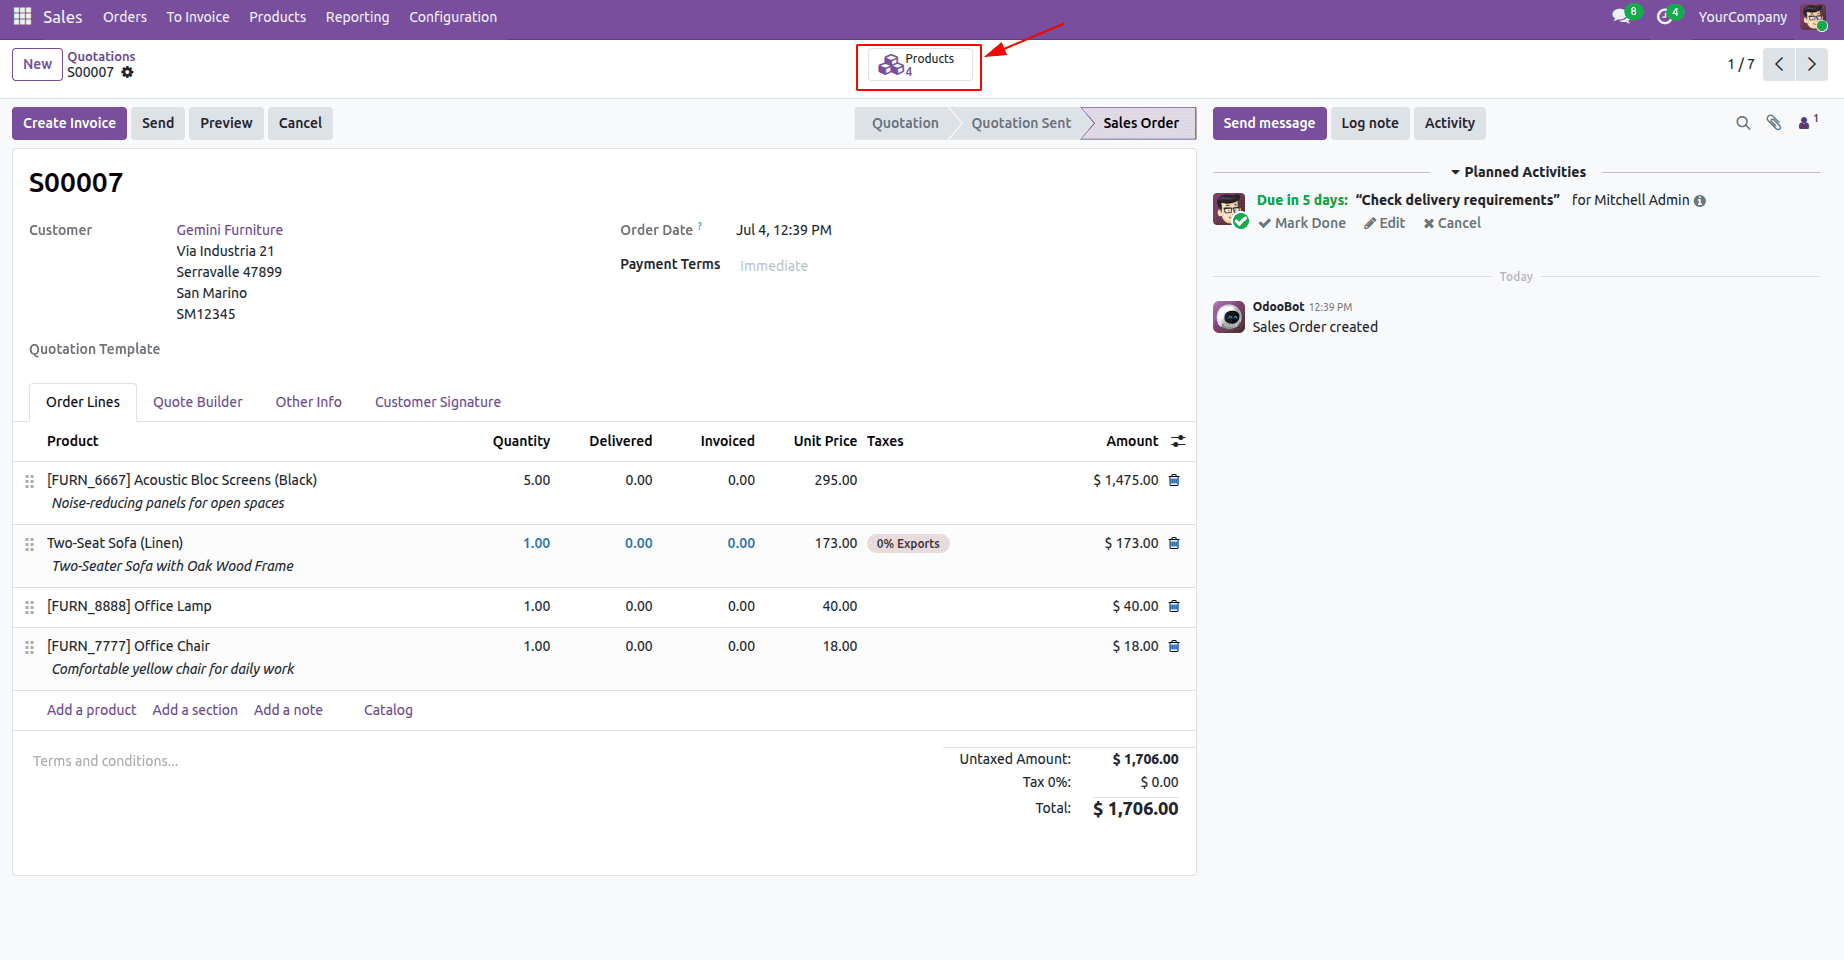Image resolution: width=1844 pixels, height=960 pixels.
Task: Select the Quotation status stage
Action: coord(905,123)
